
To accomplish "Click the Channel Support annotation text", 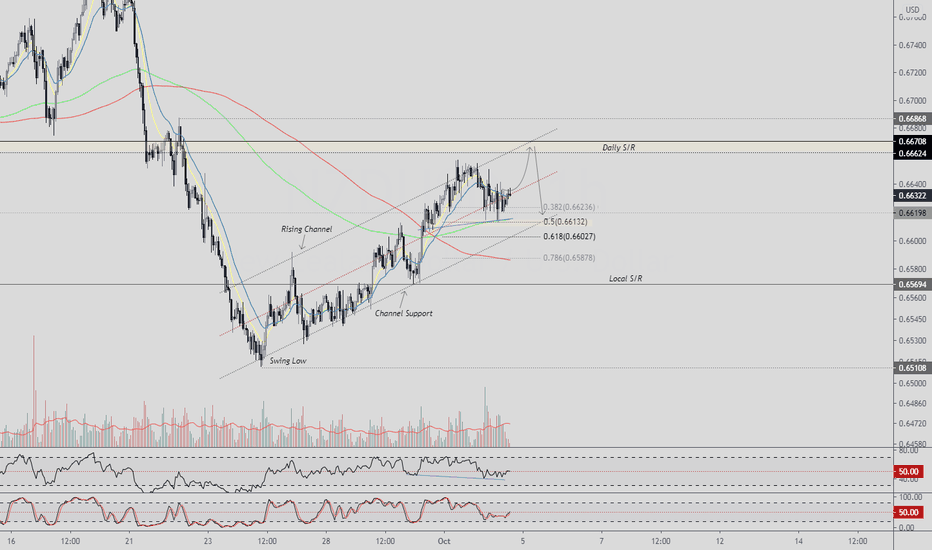I will (x=404, y=313).
